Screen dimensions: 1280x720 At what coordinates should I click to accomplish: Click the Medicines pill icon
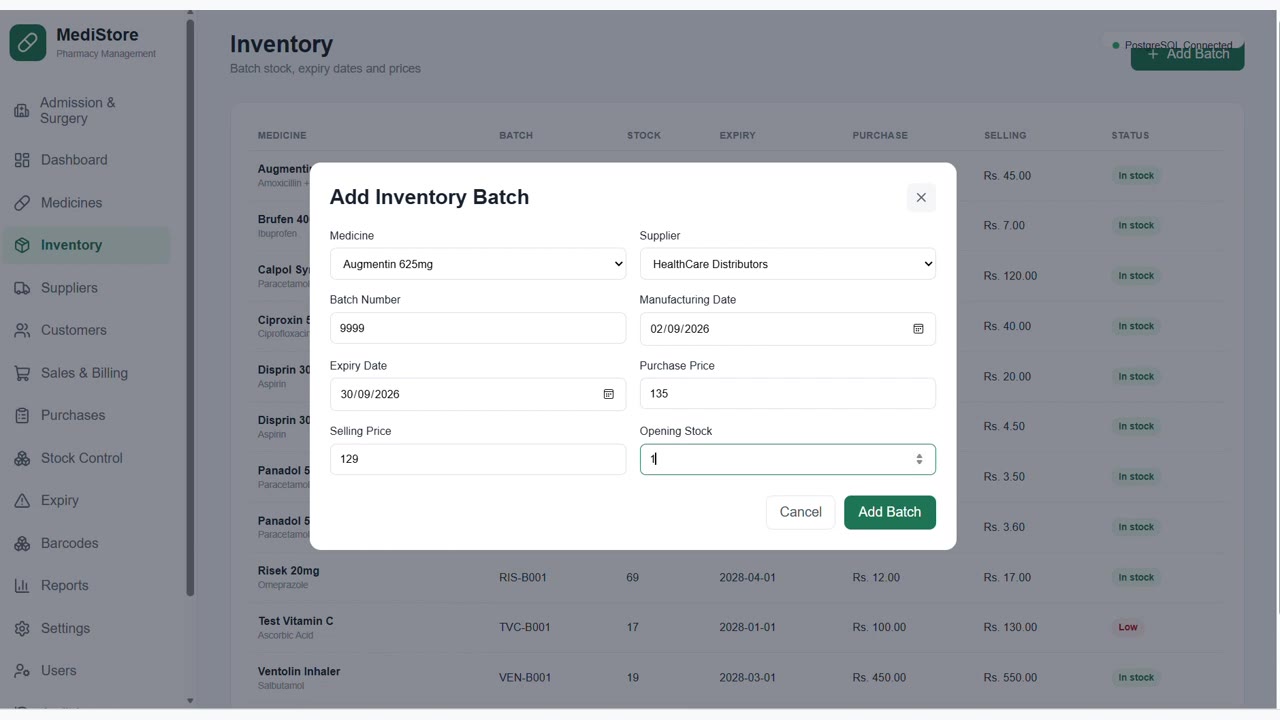click(22, 203)
